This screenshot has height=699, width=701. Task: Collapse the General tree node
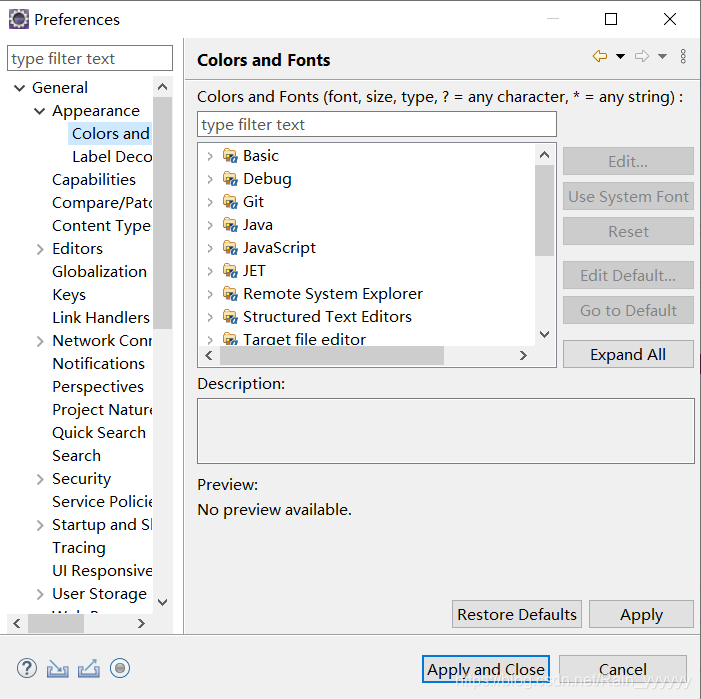coord(20,88)
